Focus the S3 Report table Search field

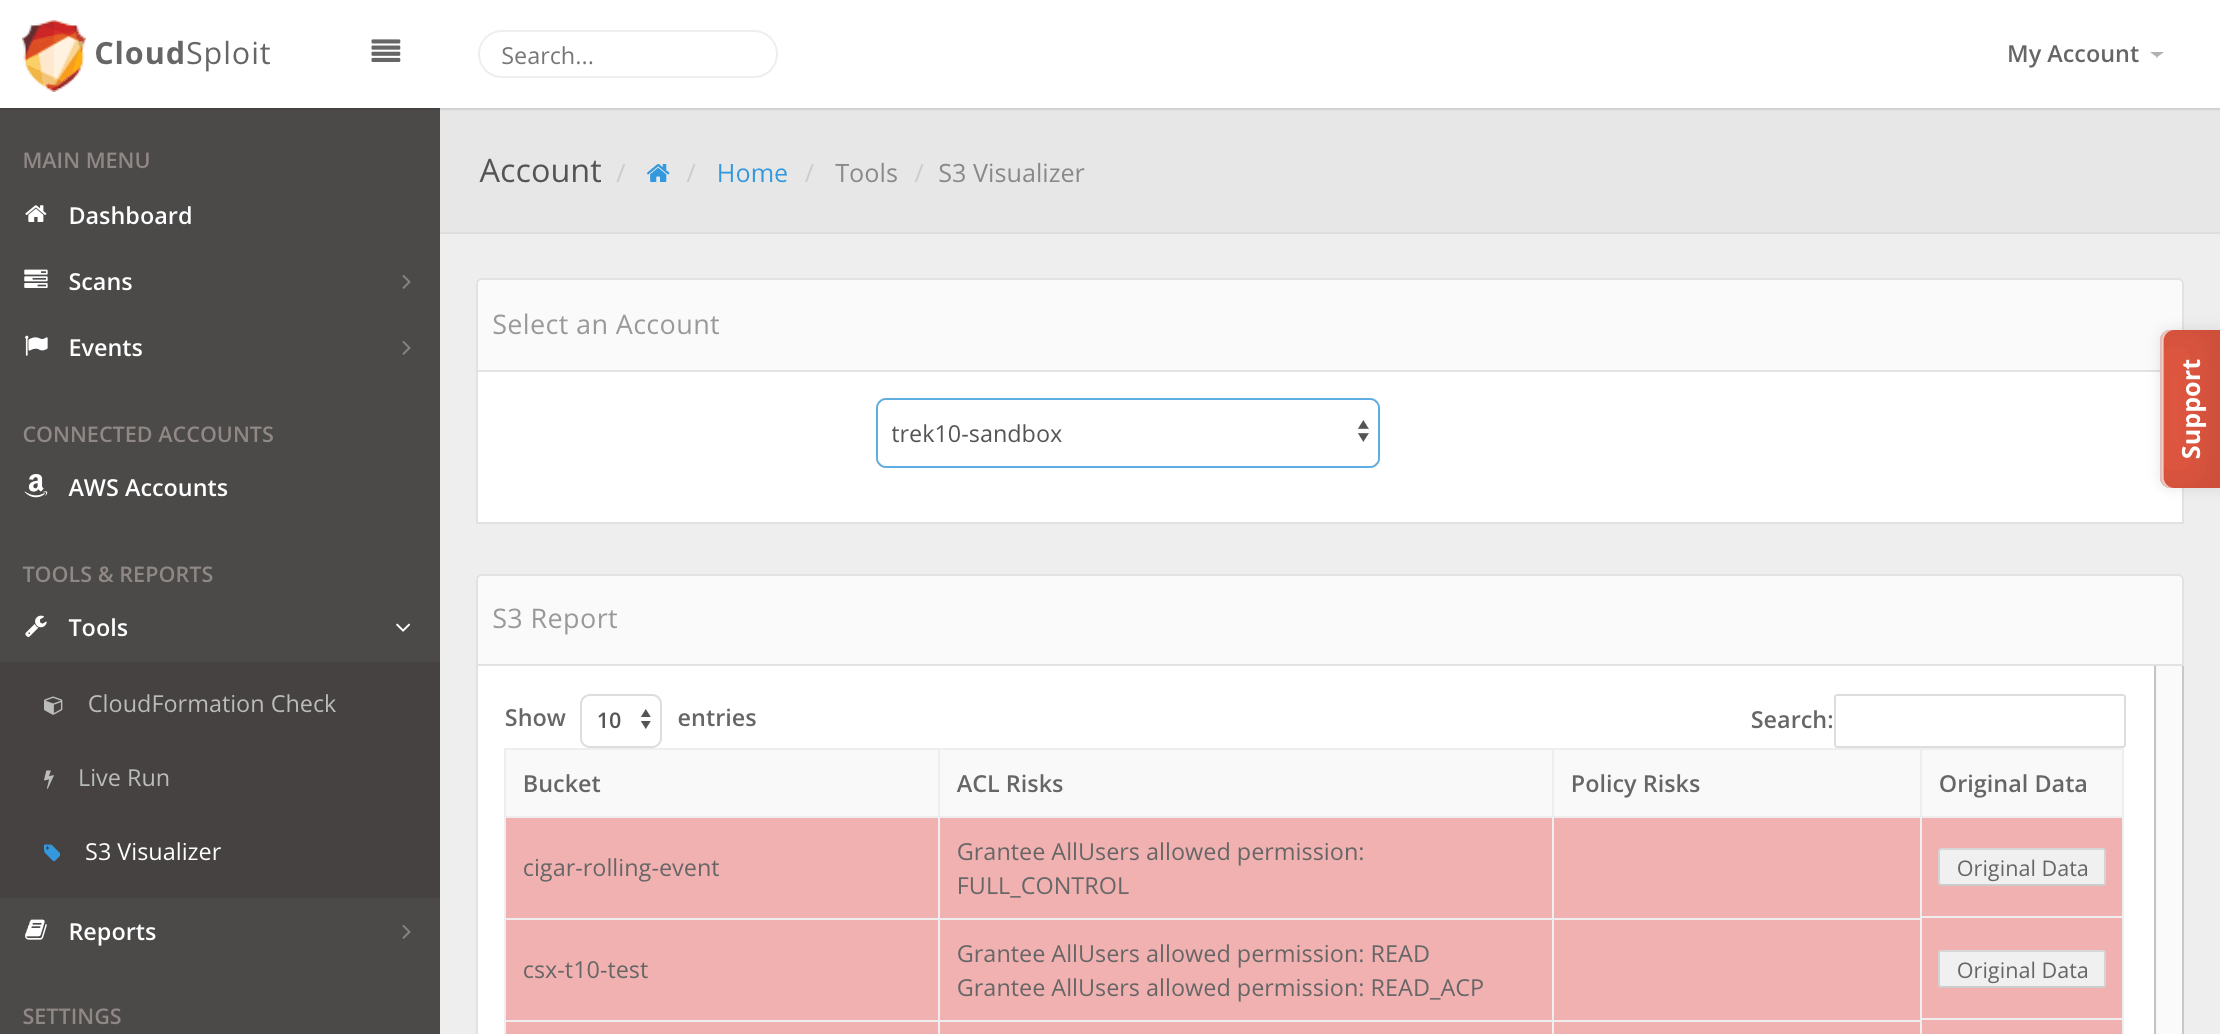[1980, 720]
